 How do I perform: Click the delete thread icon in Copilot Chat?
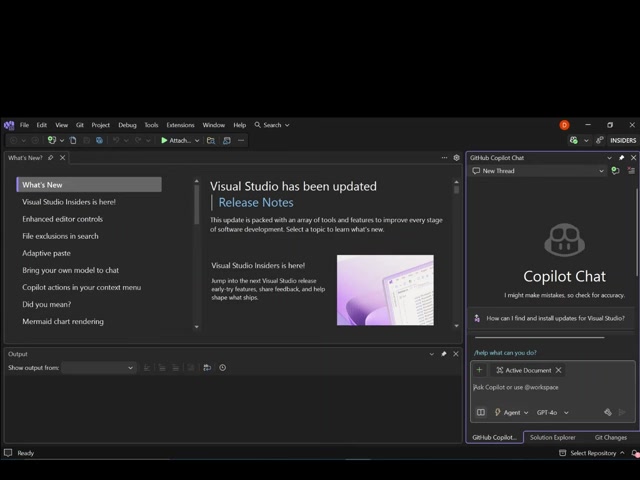(631, 171)
